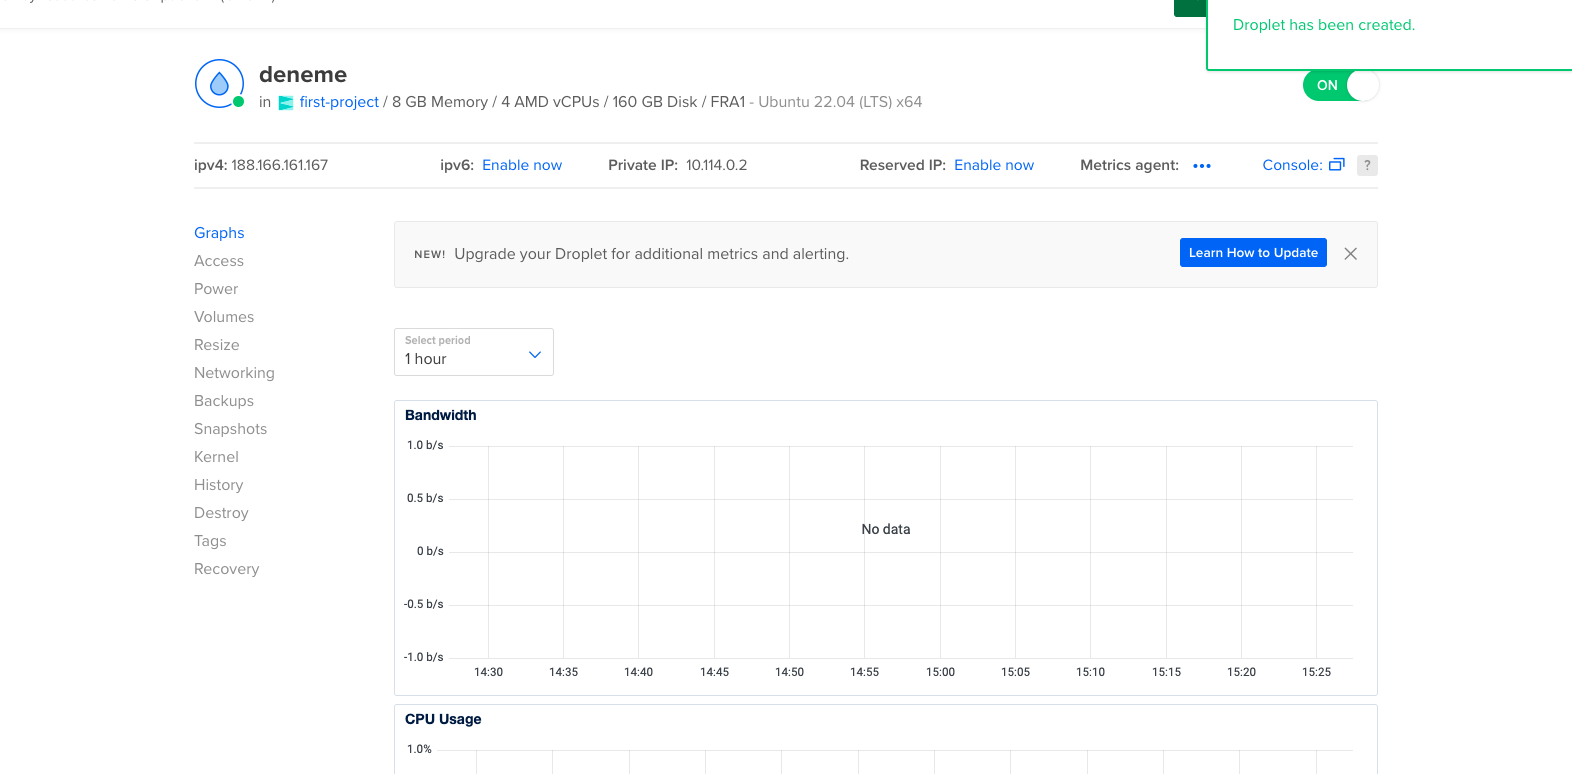1572x774 pixels.
Task: Open Snapshots in the sidebar
Action: pyautogui.click(x=231, y=429)
